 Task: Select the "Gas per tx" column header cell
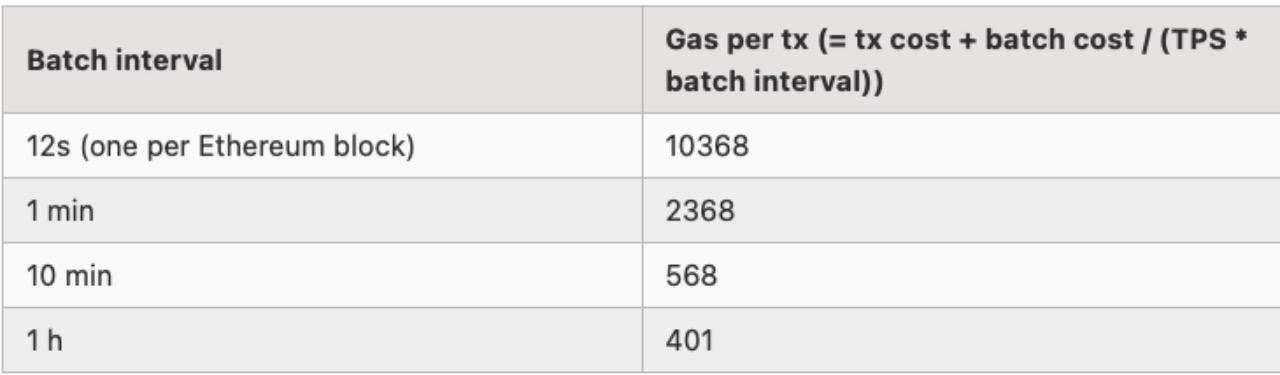click(962, 60)
